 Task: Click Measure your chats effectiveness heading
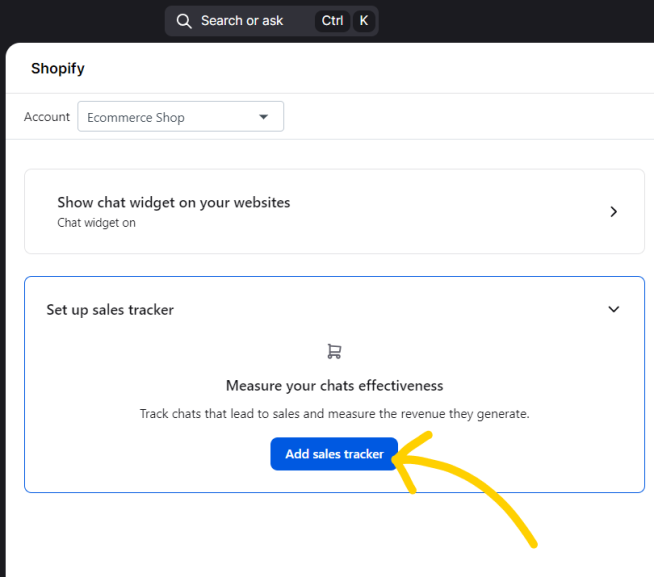pyautogui.click(x=335, y=386)
